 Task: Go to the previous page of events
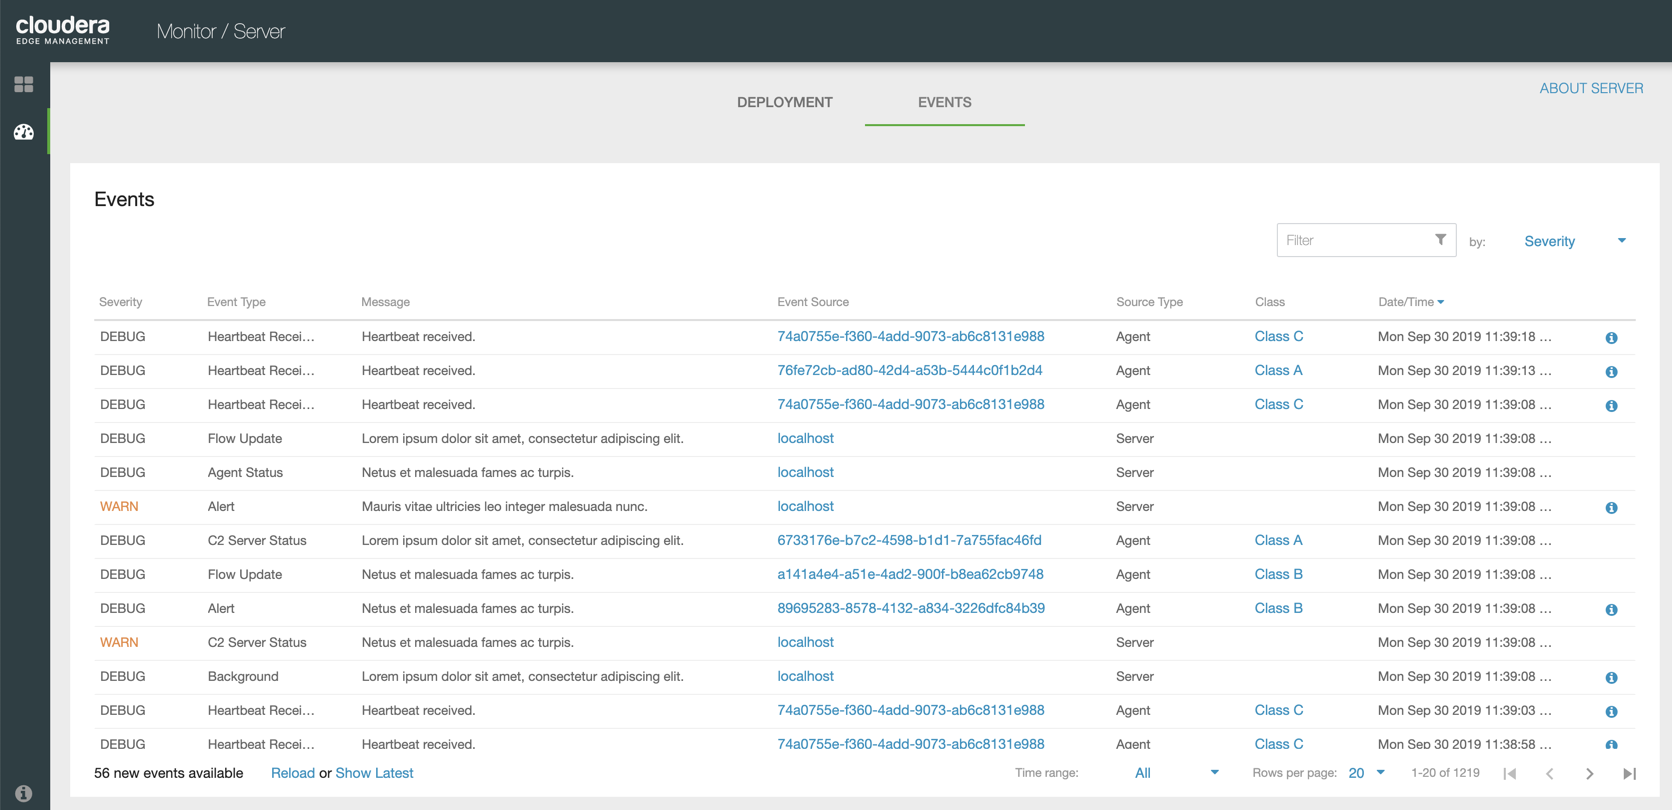click(1549, 773)
